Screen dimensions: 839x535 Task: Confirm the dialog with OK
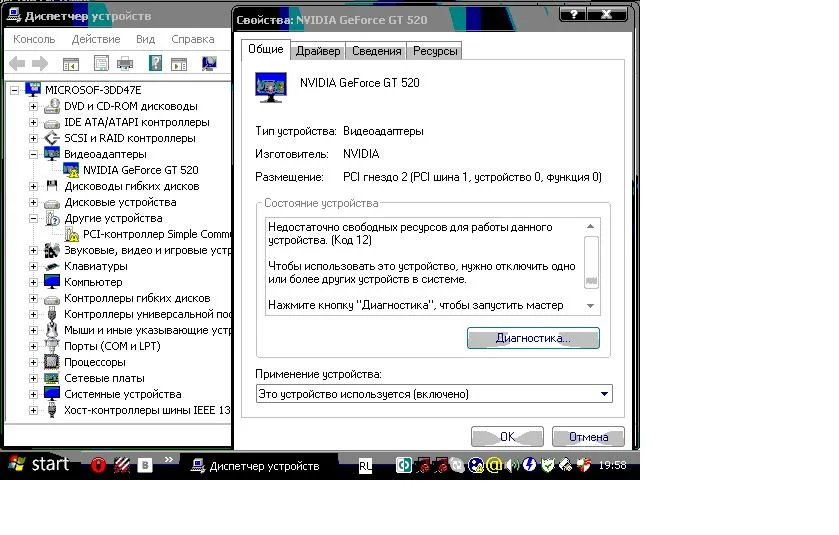coord(507,437)
